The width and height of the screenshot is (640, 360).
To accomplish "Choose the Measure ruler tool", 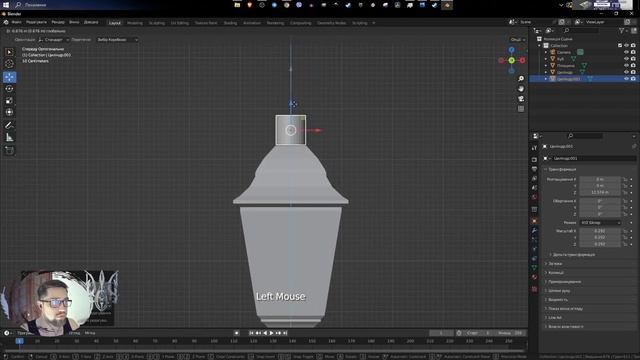I will coord(9,137).
